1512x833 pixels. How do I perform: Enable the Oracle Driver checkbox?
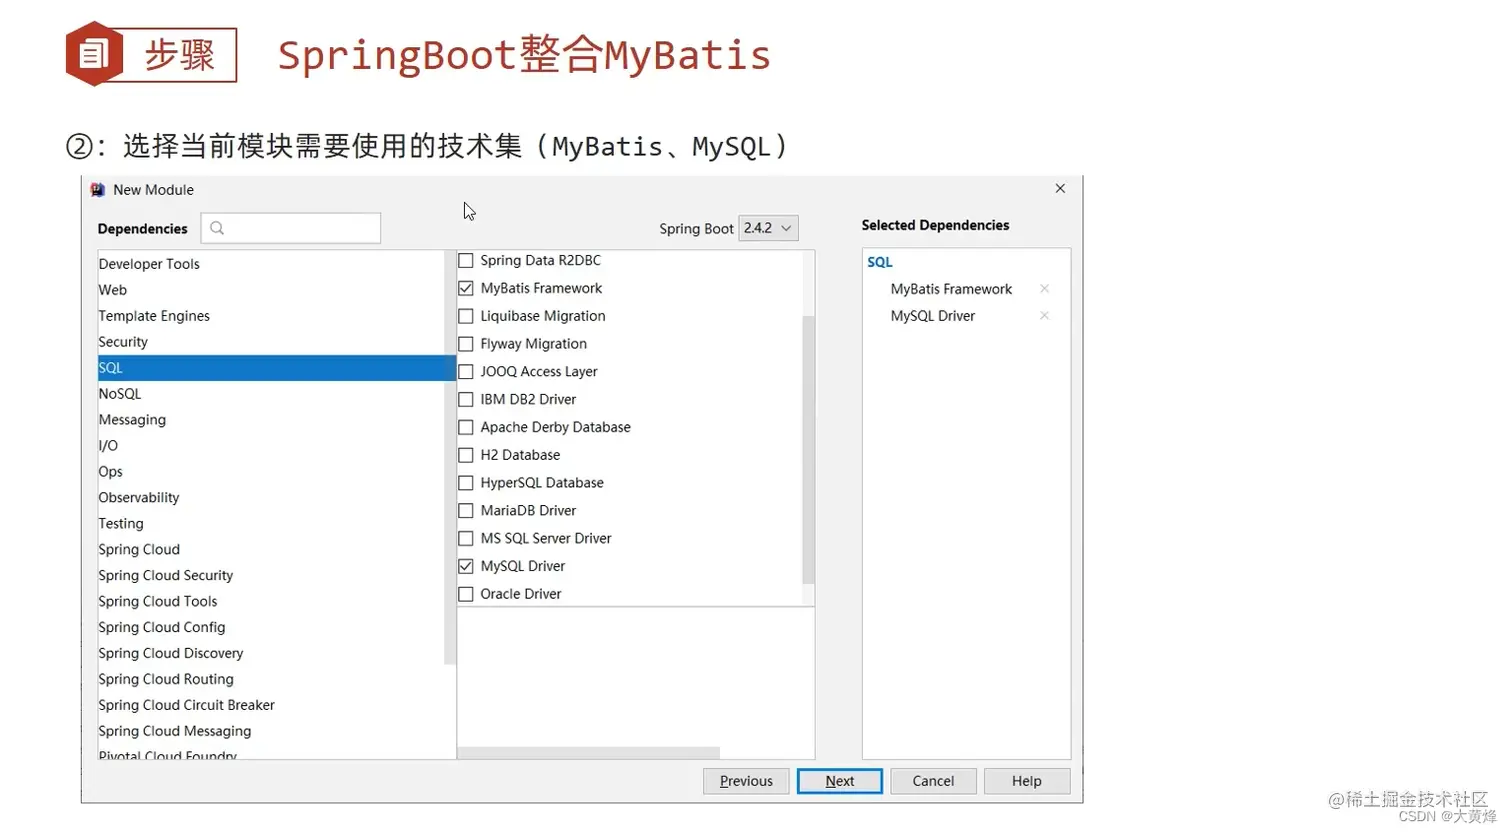pos(466,594)
